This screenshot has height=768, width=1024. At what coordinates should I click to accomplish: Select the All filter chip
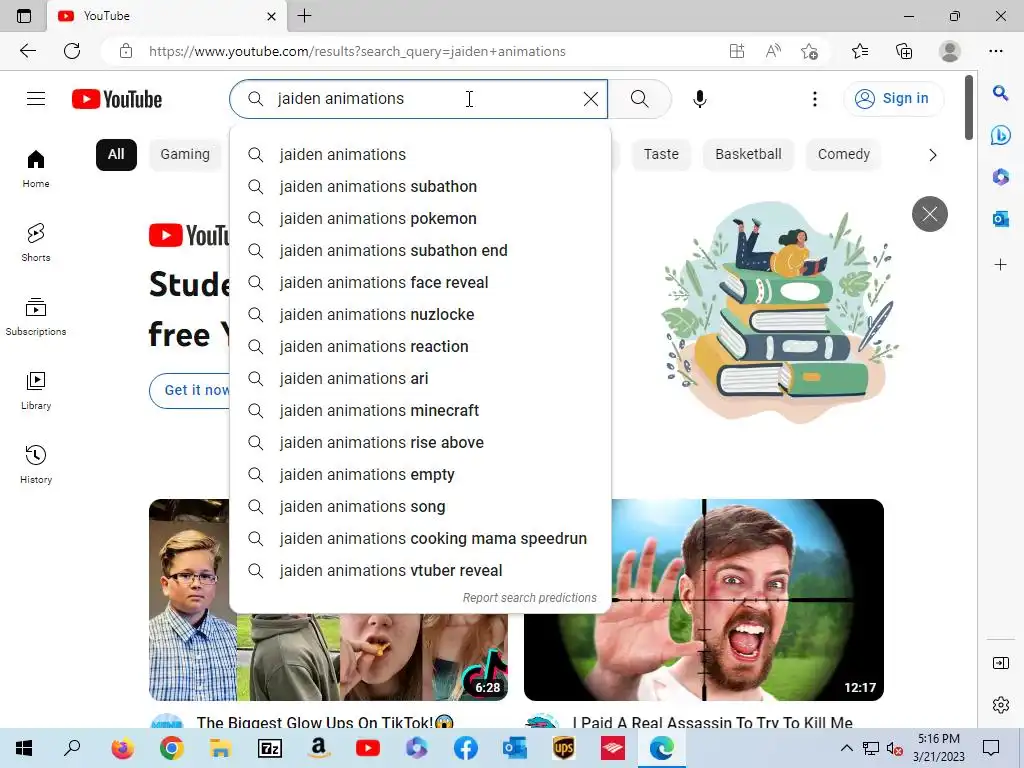tap(116, 155)
